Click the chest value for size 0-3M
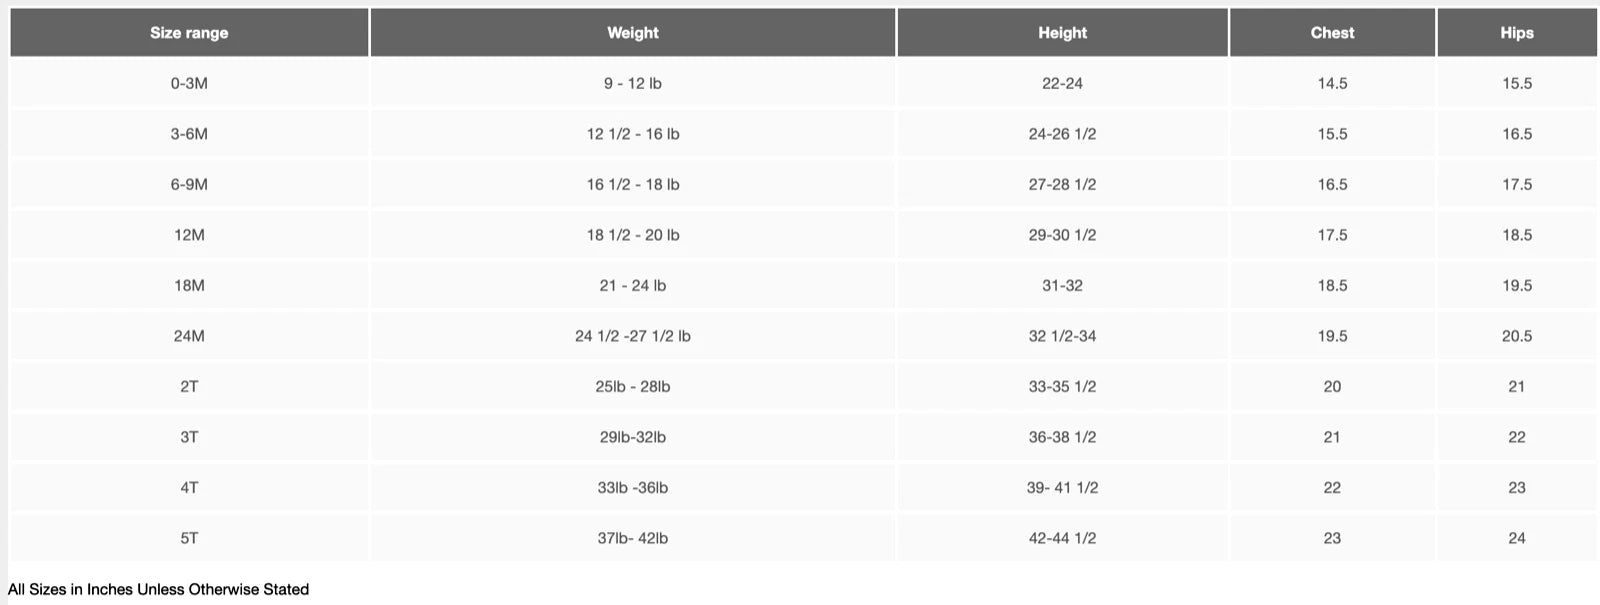The width and height of the screenshot is (1600, 605). 1332,84
